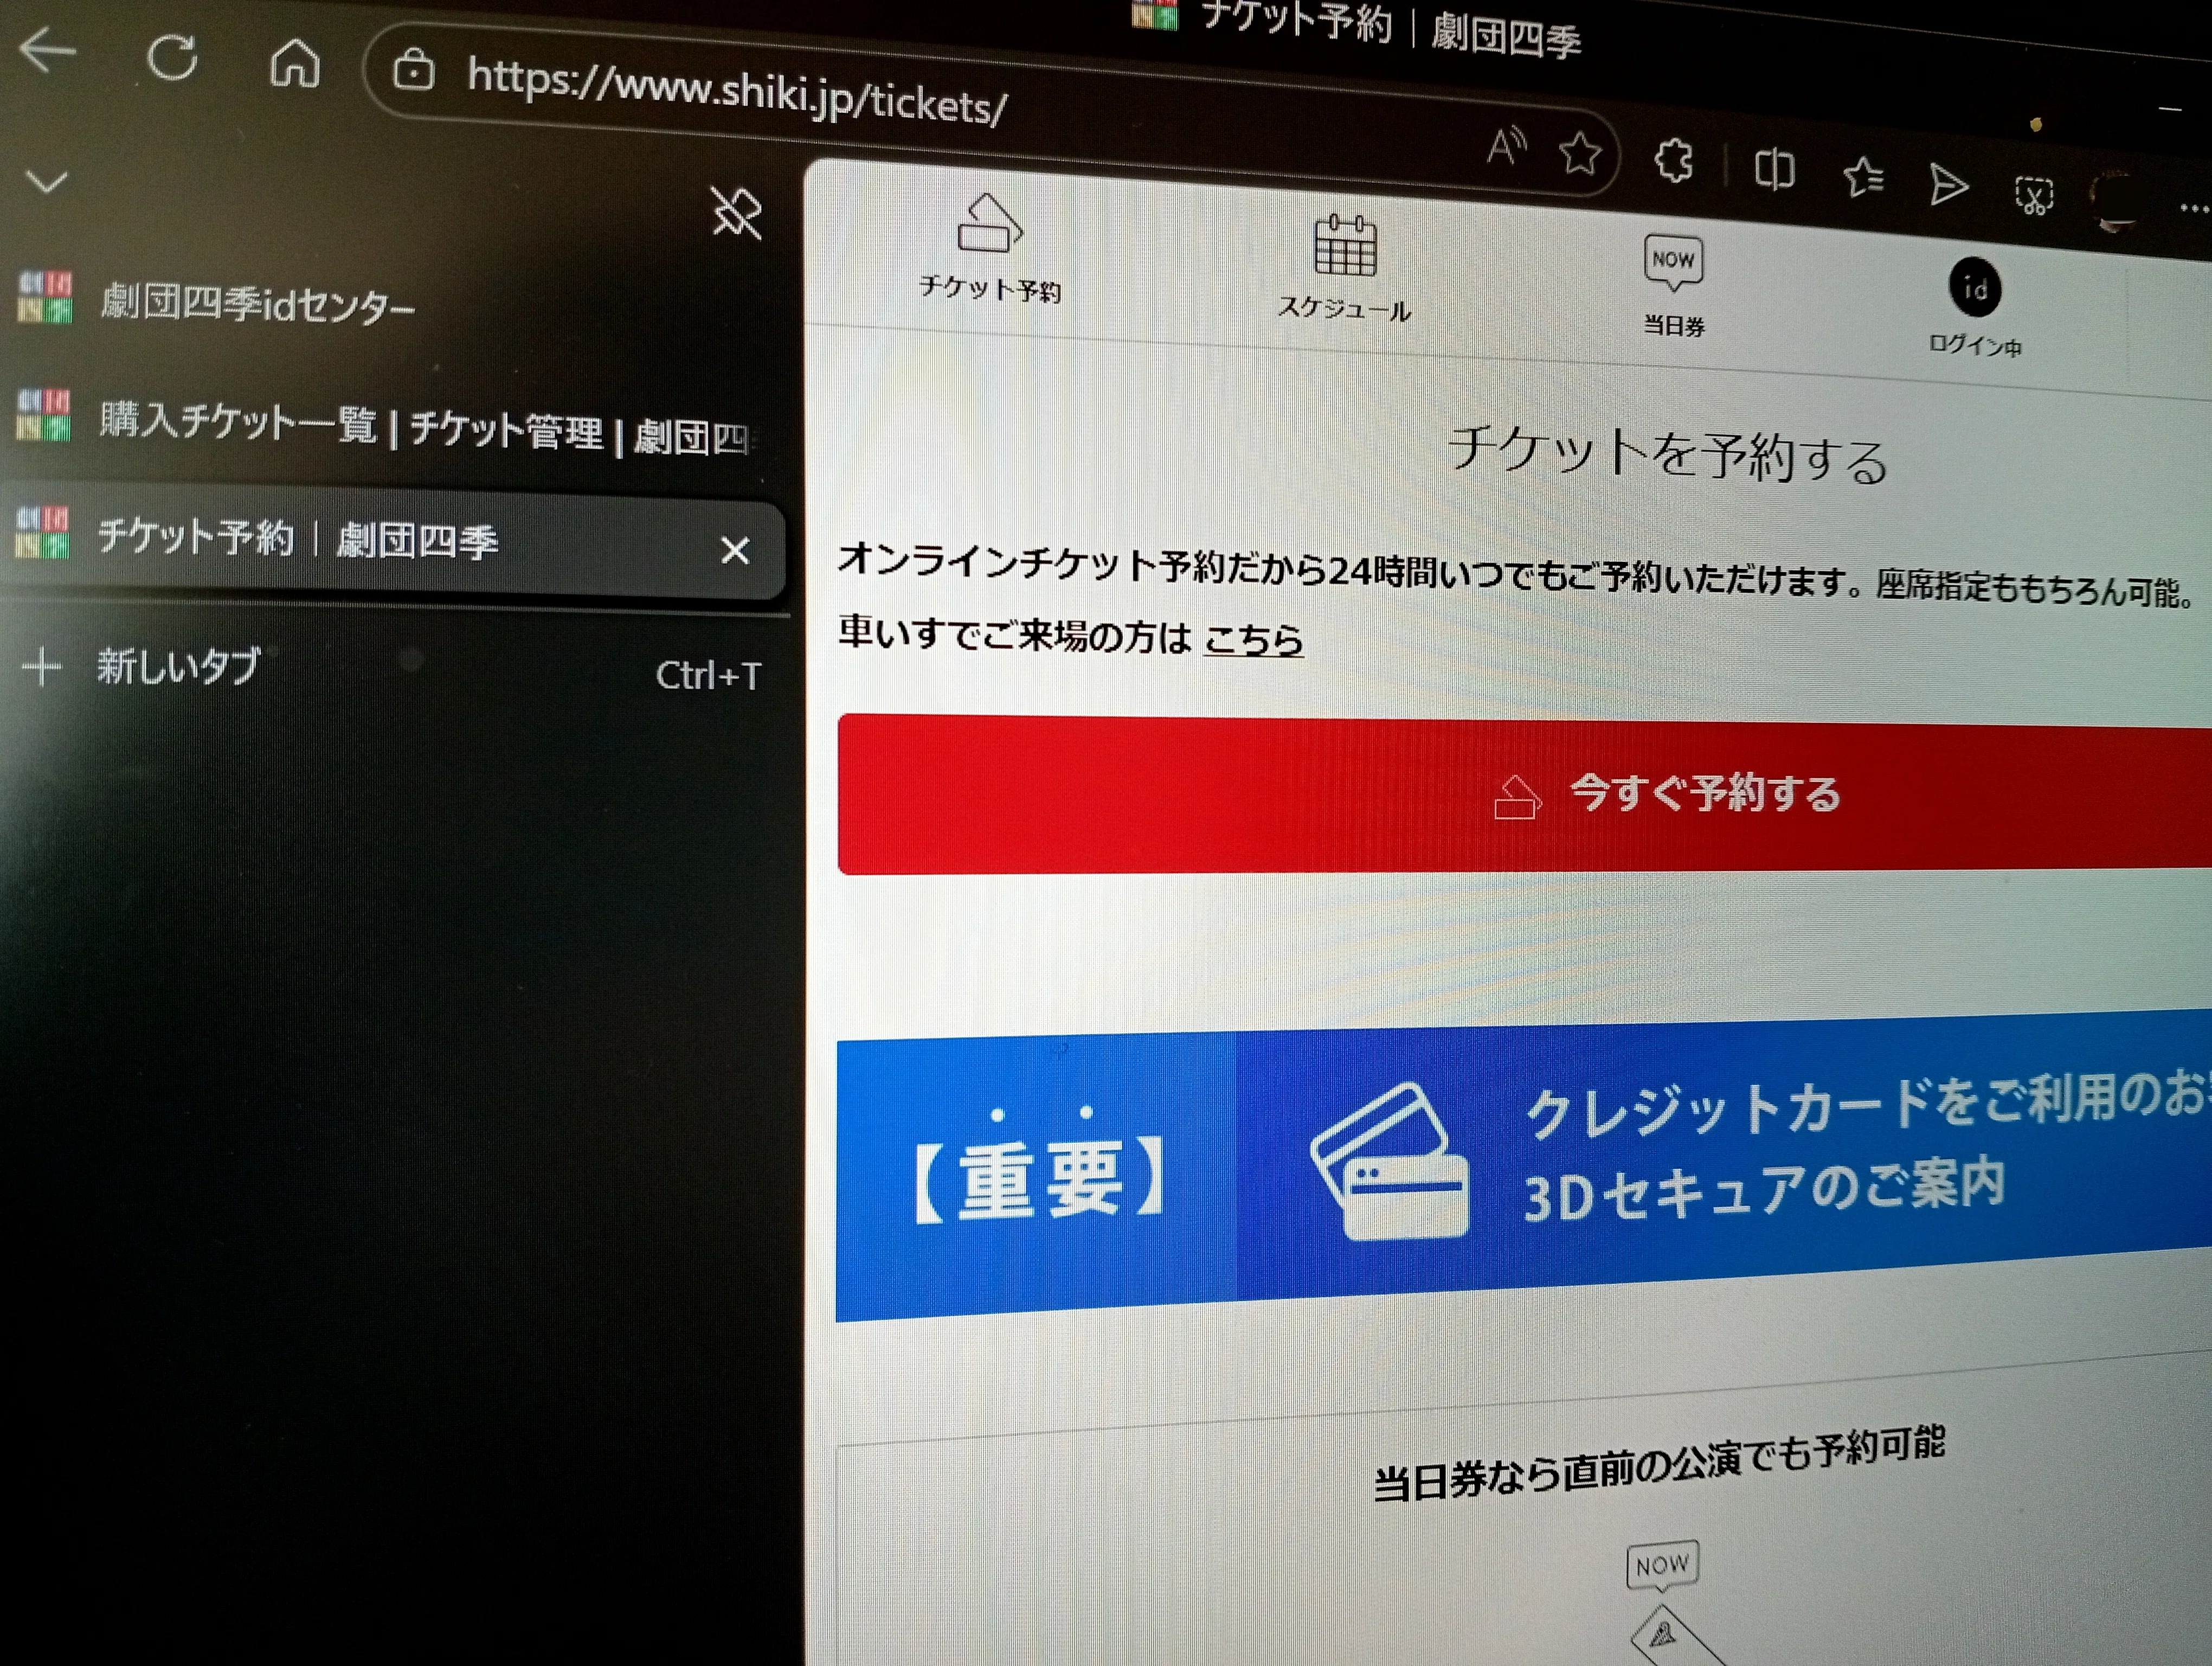Click the red 今すぐ予約する button
The height and width of the screenshot is (1666, 2212).
[1525, 795]
